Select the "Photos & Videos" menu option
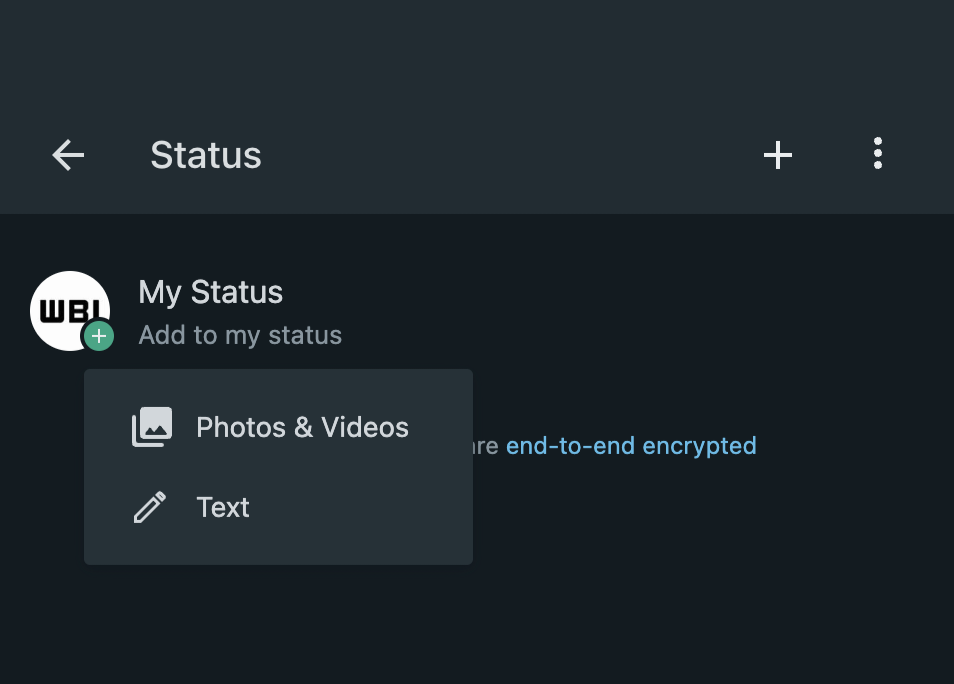954x684 pixels. (x=302, y=427)
